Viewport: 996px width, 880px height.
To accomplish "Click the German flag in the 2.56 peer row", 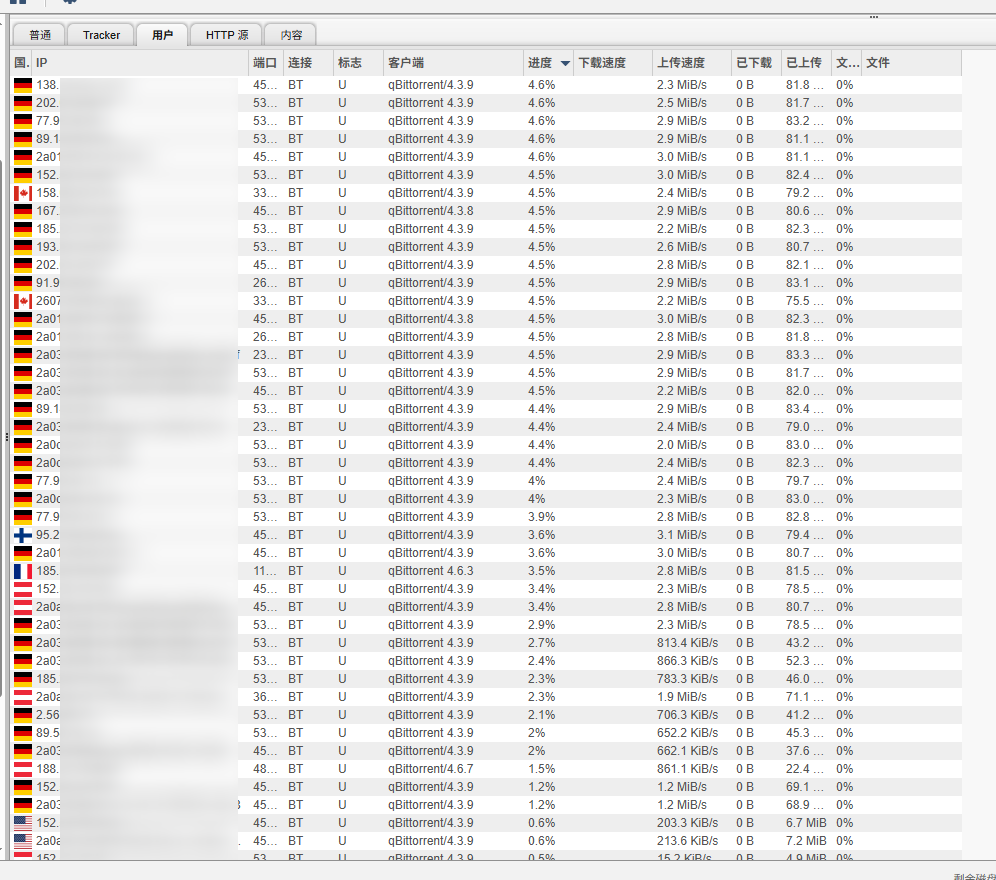I will (22, 715).
